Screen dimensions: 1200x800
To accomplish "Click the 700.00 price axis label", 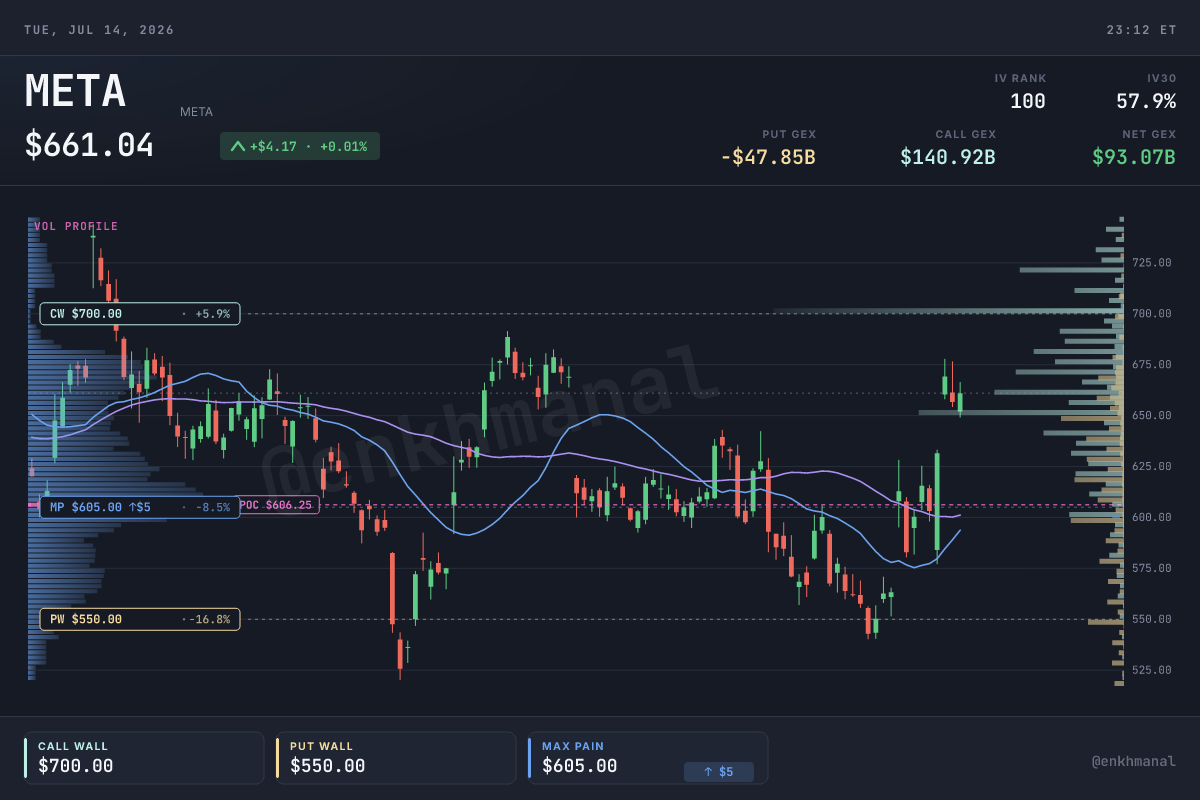I will [x=1152, y=314].
